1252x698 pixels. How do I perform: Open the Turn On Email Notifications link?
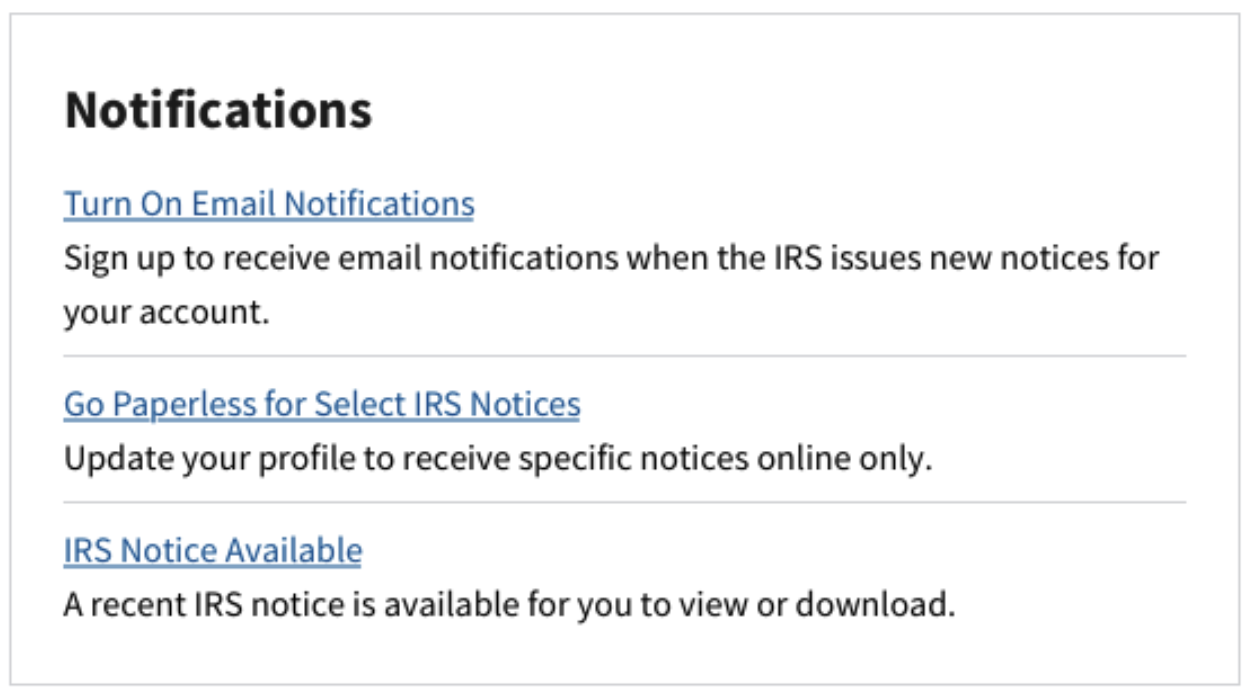point(269,204)
